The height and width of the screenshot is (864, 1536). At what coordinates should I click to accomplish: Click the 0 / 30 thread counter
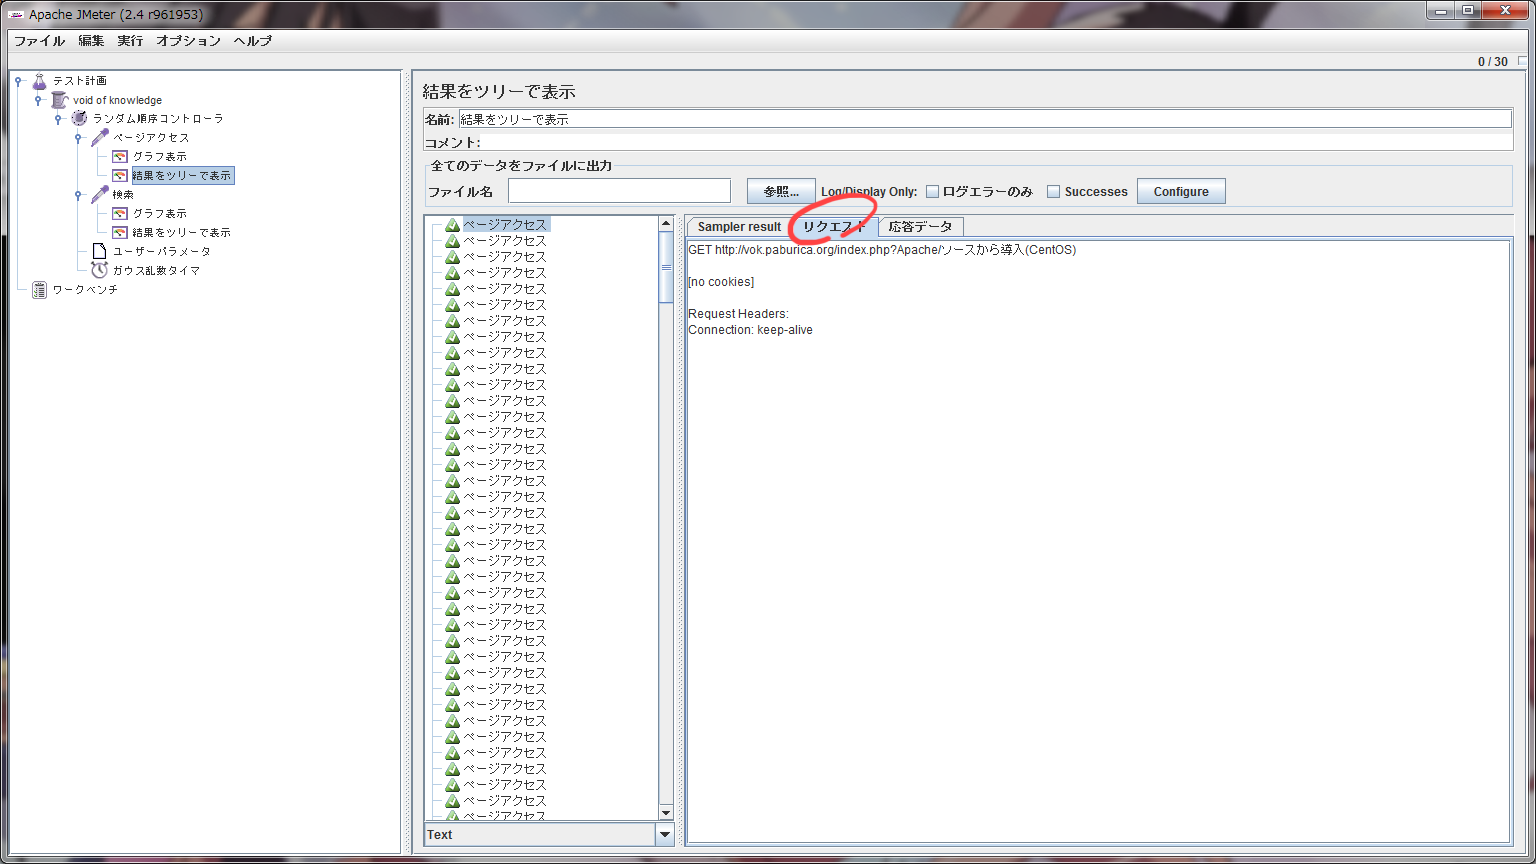[1493, 62]
